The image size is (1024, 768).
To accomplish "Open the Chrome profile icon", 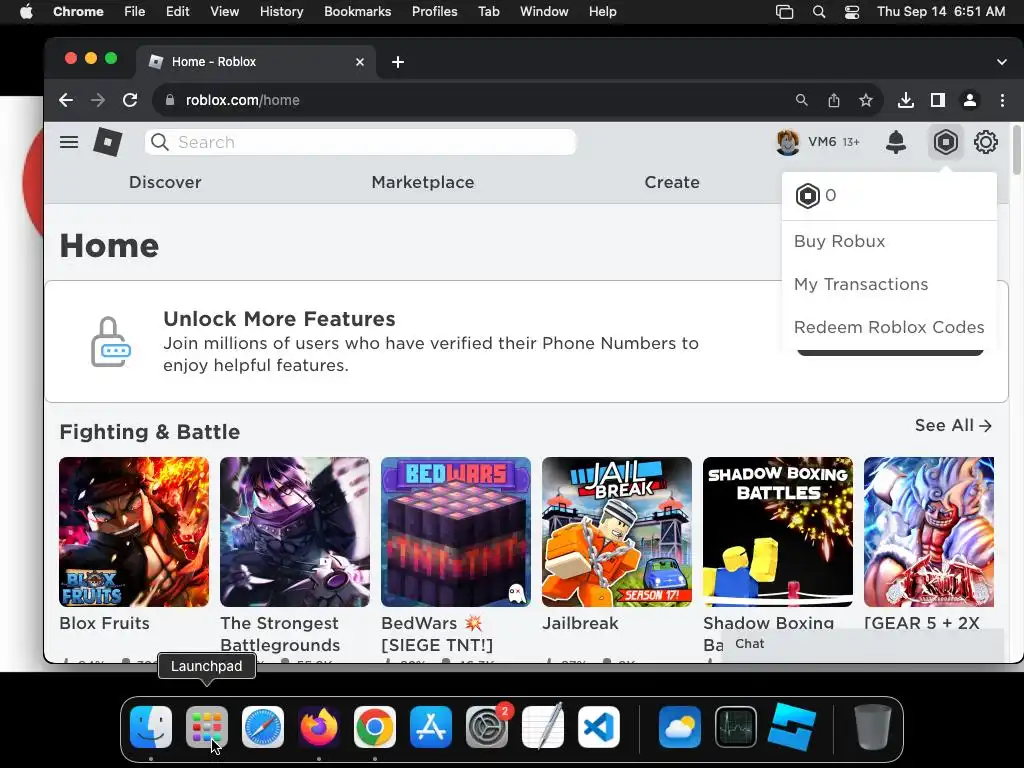I will (x=970, y=100).
